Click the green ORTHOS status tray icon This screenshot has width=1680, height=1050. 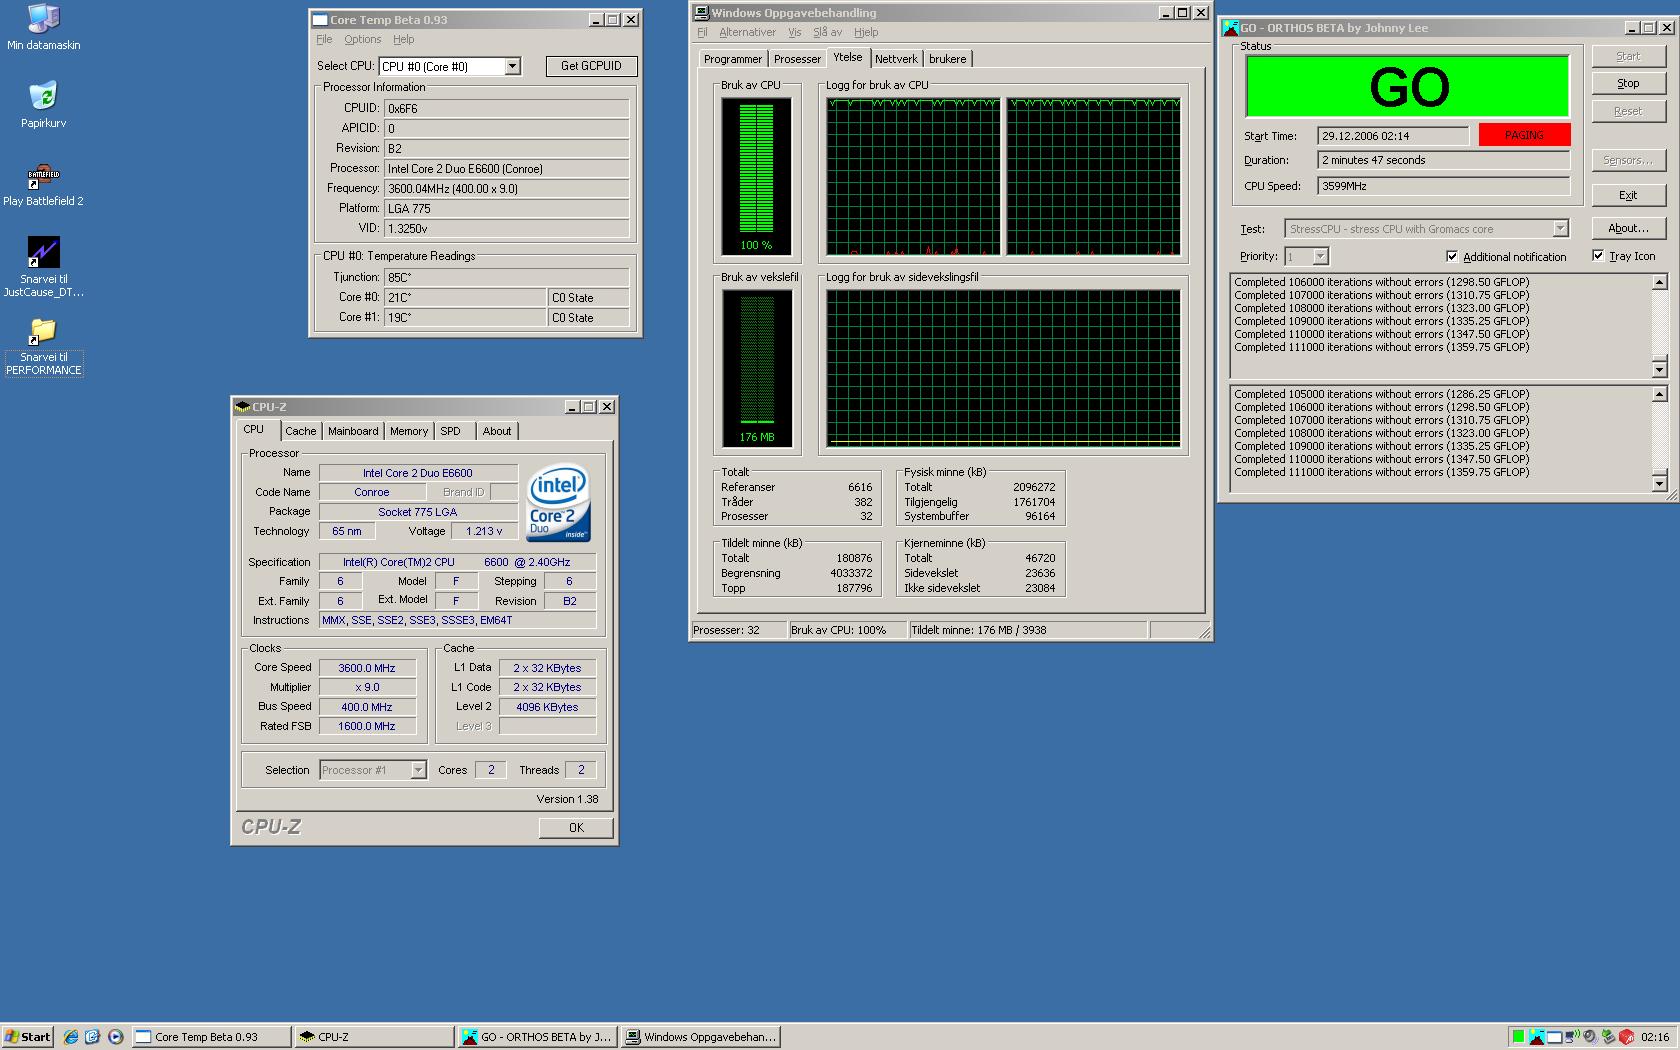point(1518,1037)
